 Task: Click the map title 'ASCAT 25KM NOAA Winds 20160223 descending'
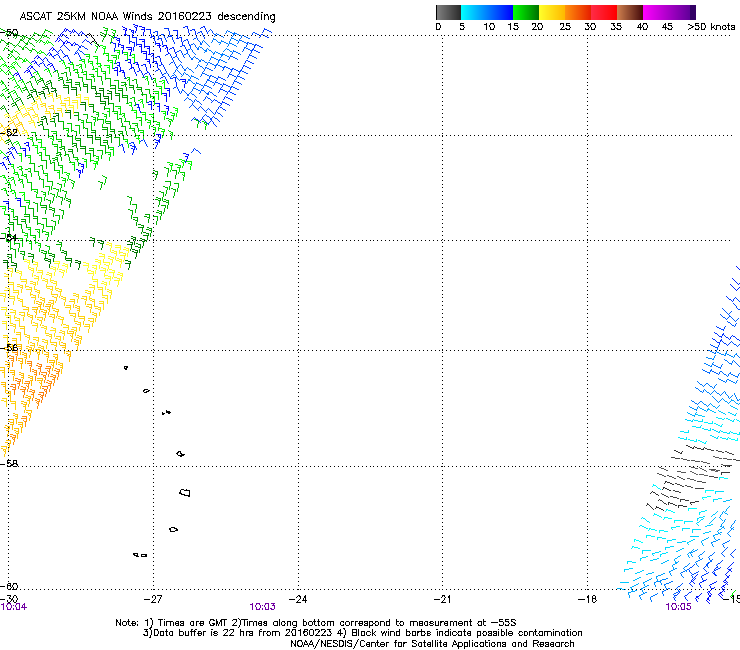pos(147,16)
